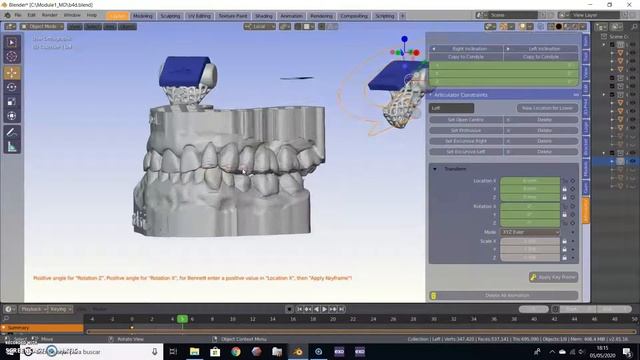Click the green Rotation X value field
This screenshot has height=360, width=640.
tap(530, 206)
